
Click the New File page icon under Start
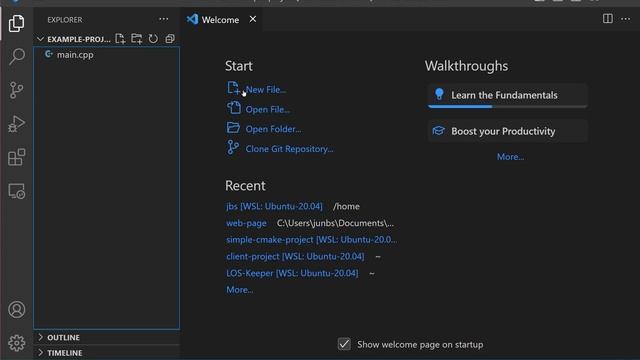tap(233, 88)
